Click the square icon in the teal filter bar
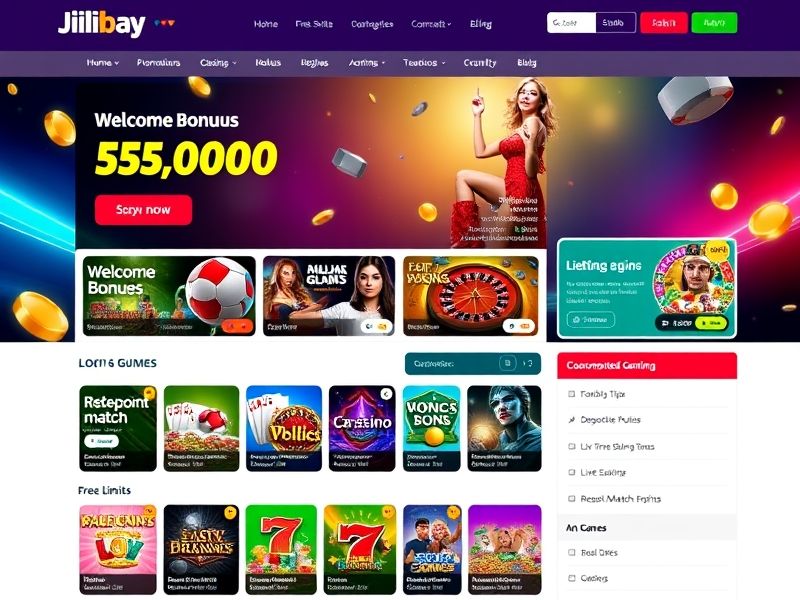The width and height of the screenshot is (800, 600). pyautogui.click(x=507, y=363)
